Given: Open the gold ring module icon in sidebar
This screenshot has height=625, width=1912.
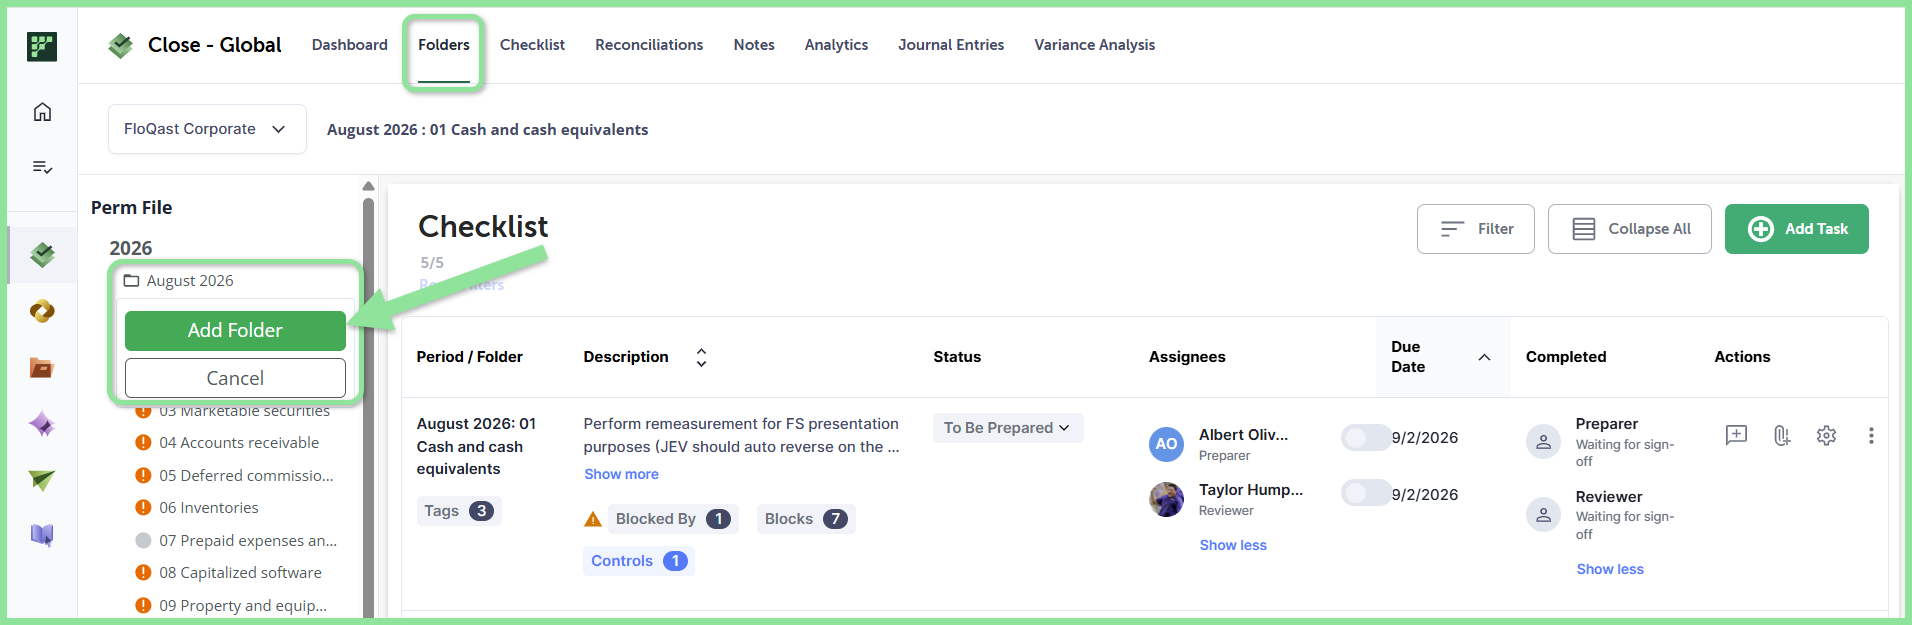Looking at the screenshot, I should (42, 311).
